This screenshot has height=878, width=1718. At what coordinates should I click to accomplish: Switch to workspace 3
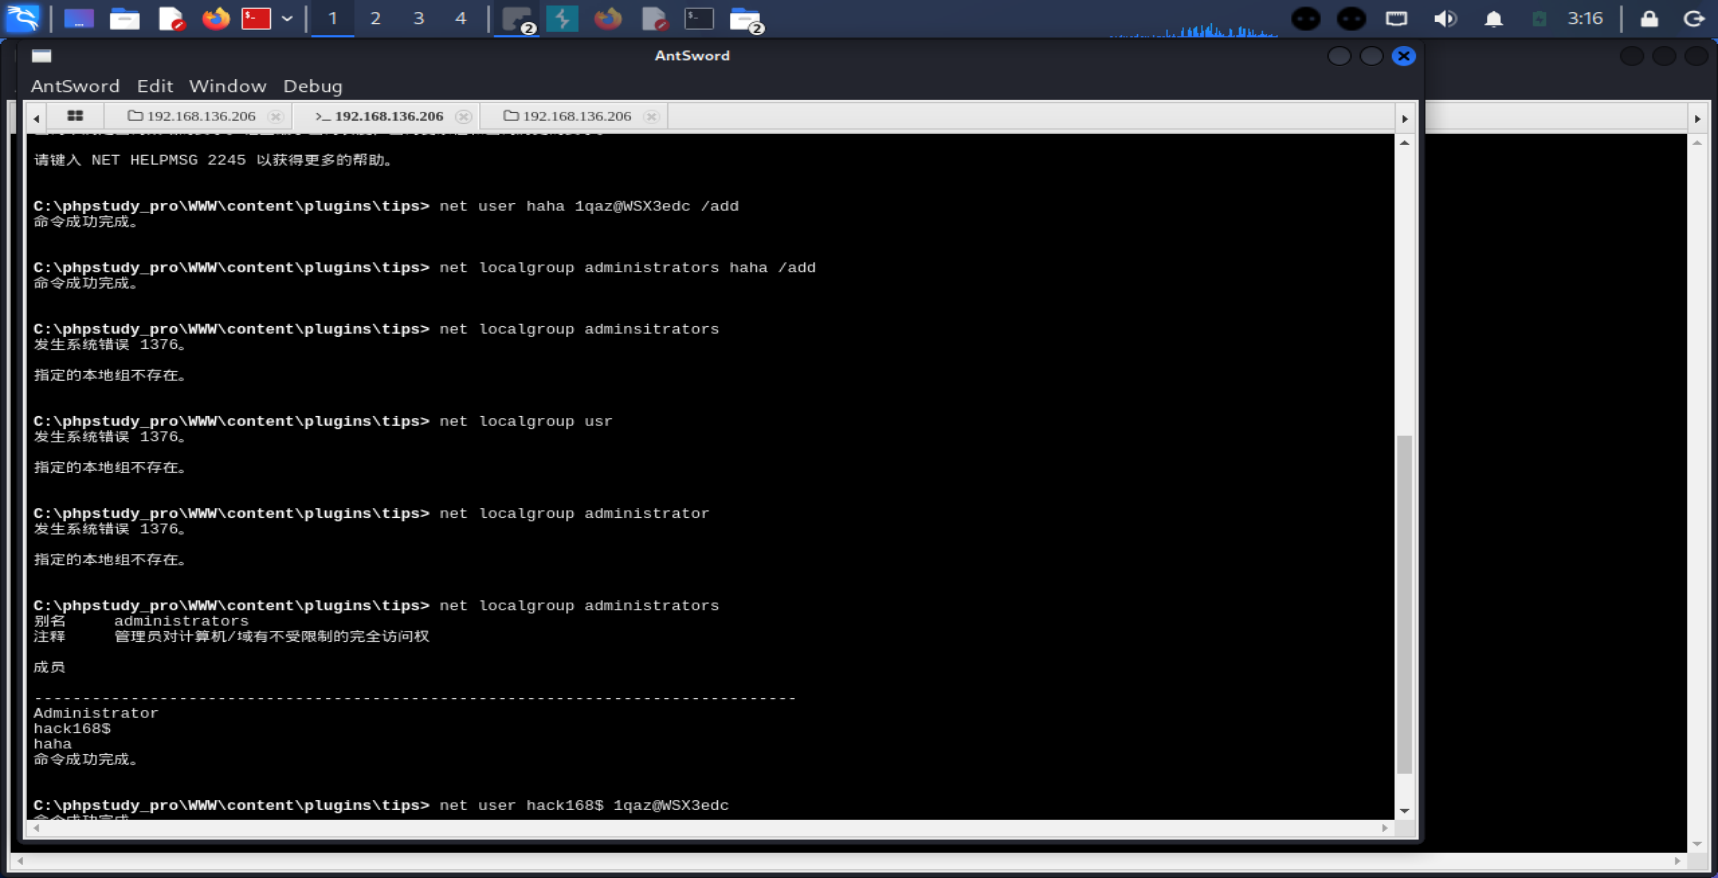click(x=418, y=18)
